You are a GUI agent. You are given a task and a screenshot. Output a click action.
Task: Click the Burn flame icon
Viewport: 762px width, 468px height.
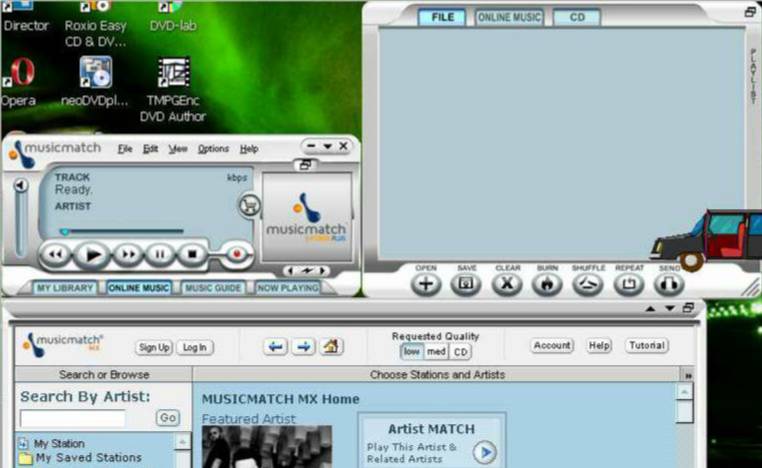(547, 284)
